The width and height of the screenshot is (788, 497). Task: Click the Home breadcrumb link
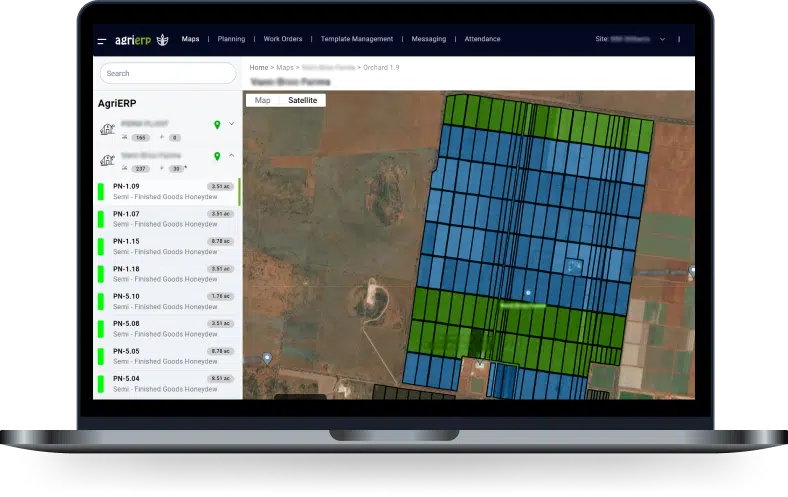(259, 67)
